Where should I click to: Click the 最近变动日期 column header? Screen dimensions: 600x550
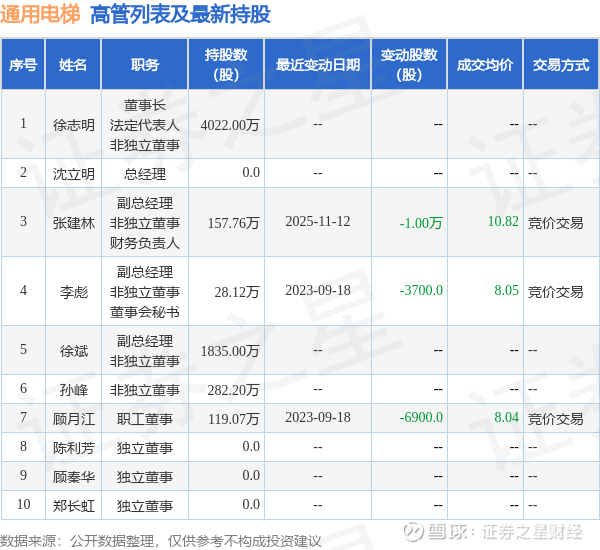[x=318, y=64]
